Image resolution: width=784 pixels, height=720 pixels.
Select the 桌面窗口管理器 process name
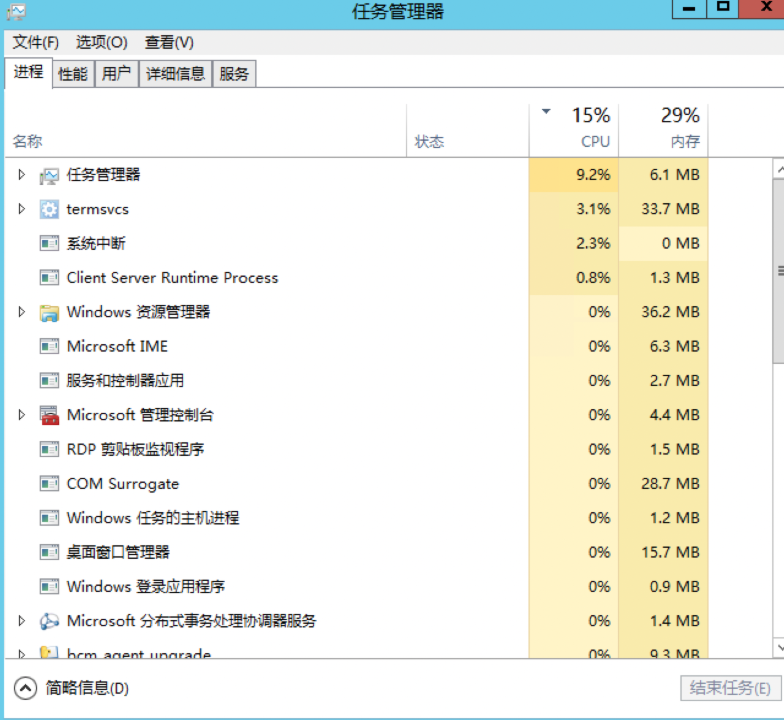pyautogui.click(x=118, y=552)
